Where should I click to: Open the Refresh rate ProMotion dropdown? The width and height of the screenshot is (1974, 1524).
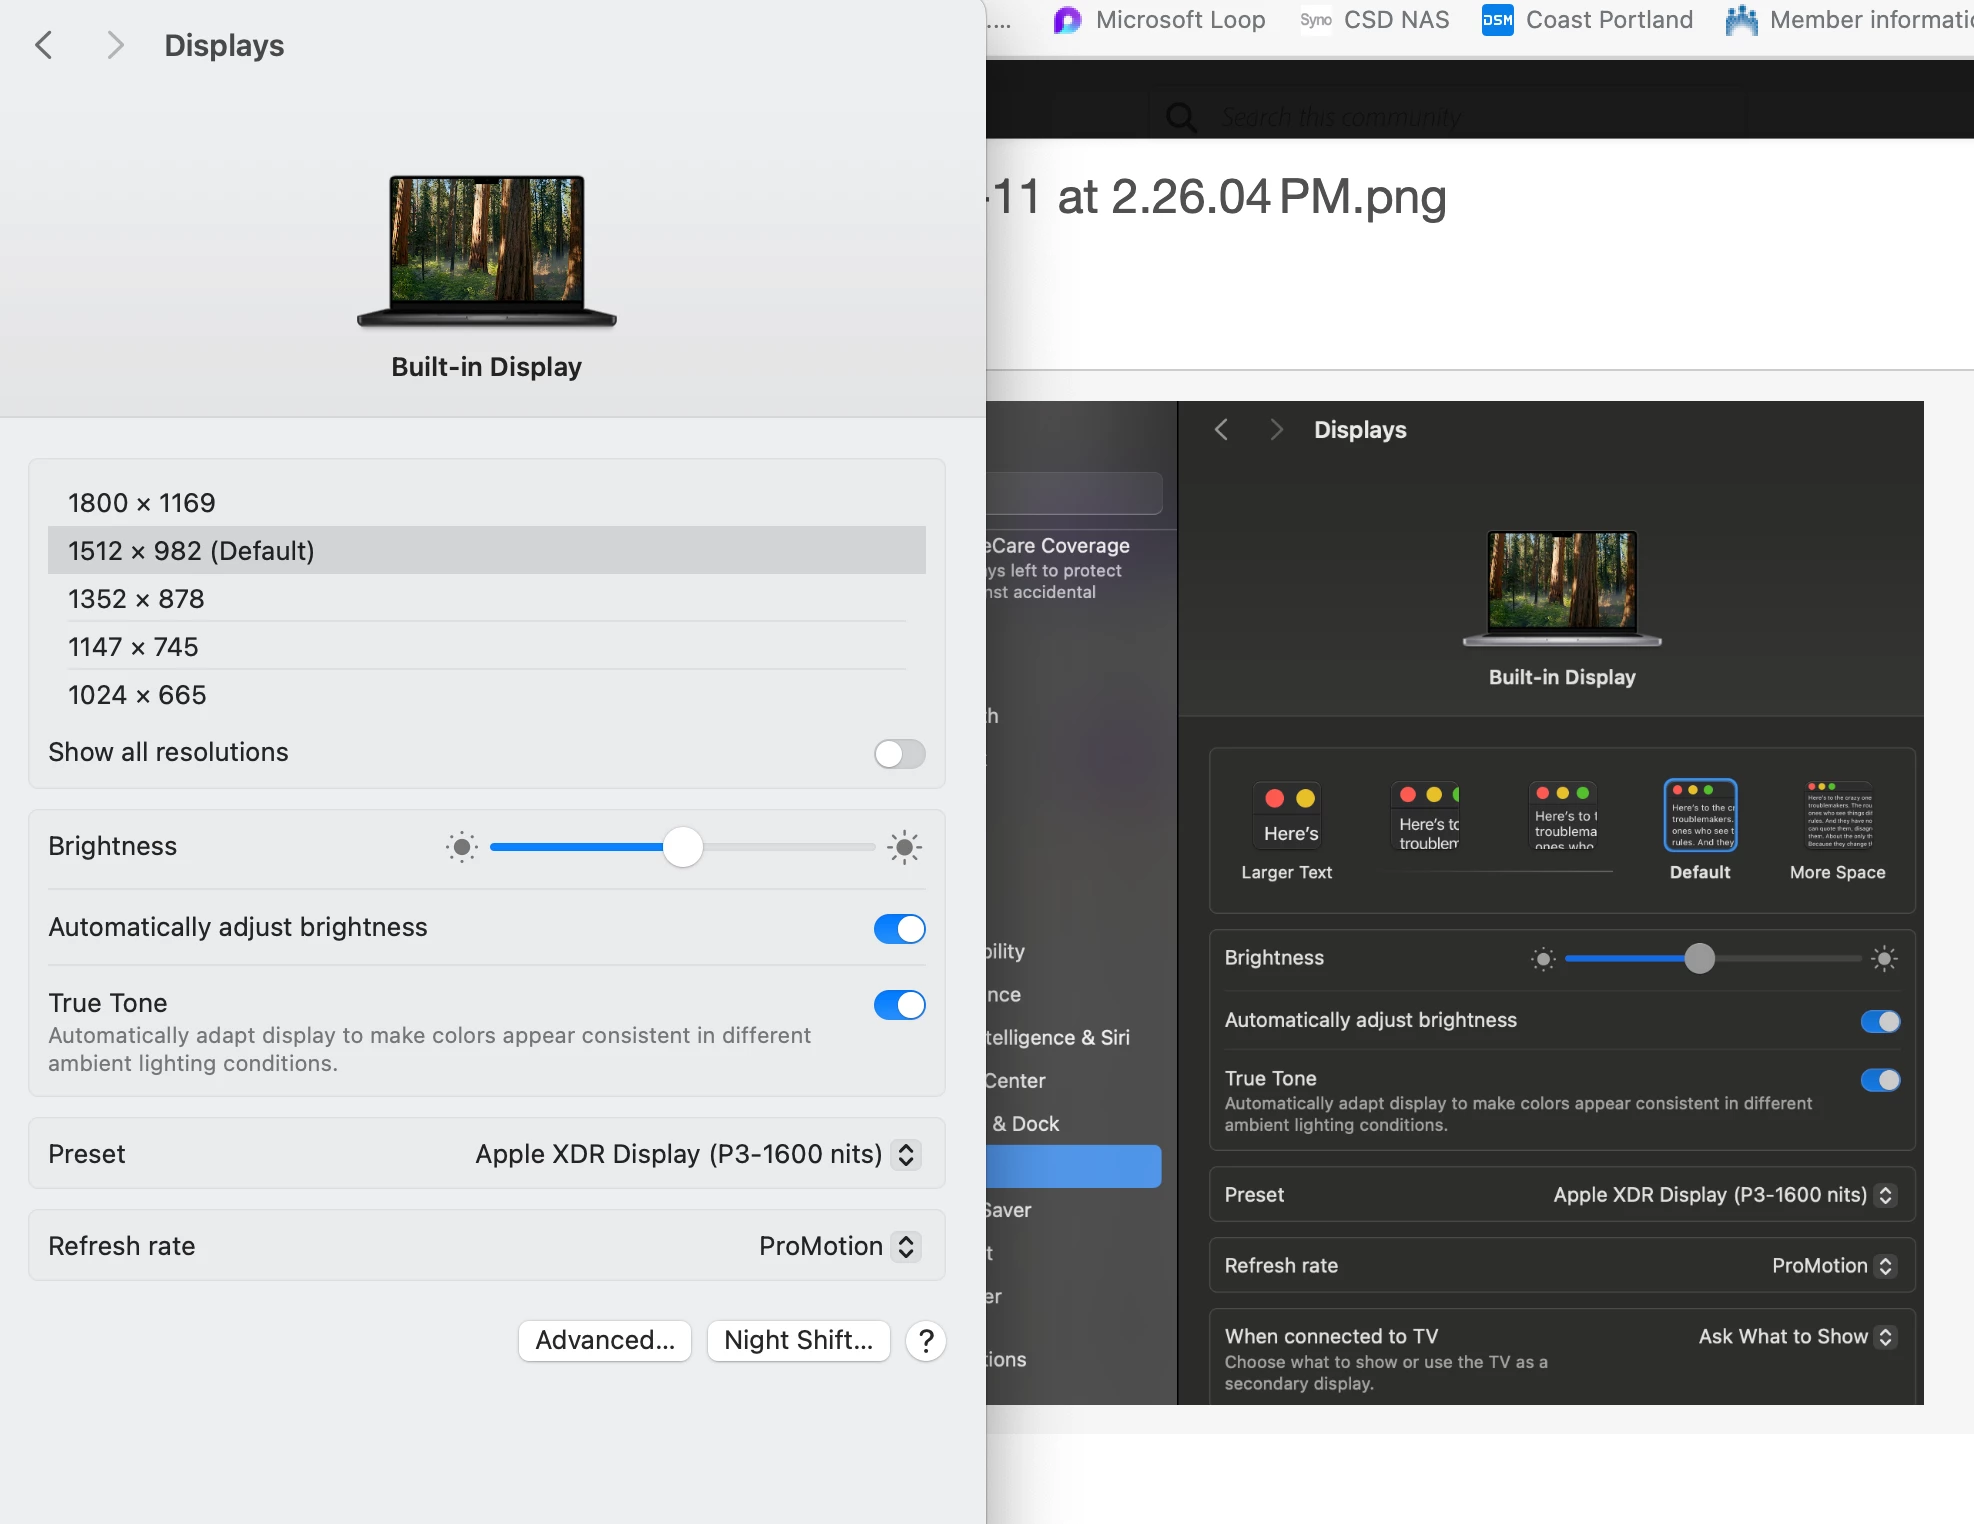click(905, 1247)
